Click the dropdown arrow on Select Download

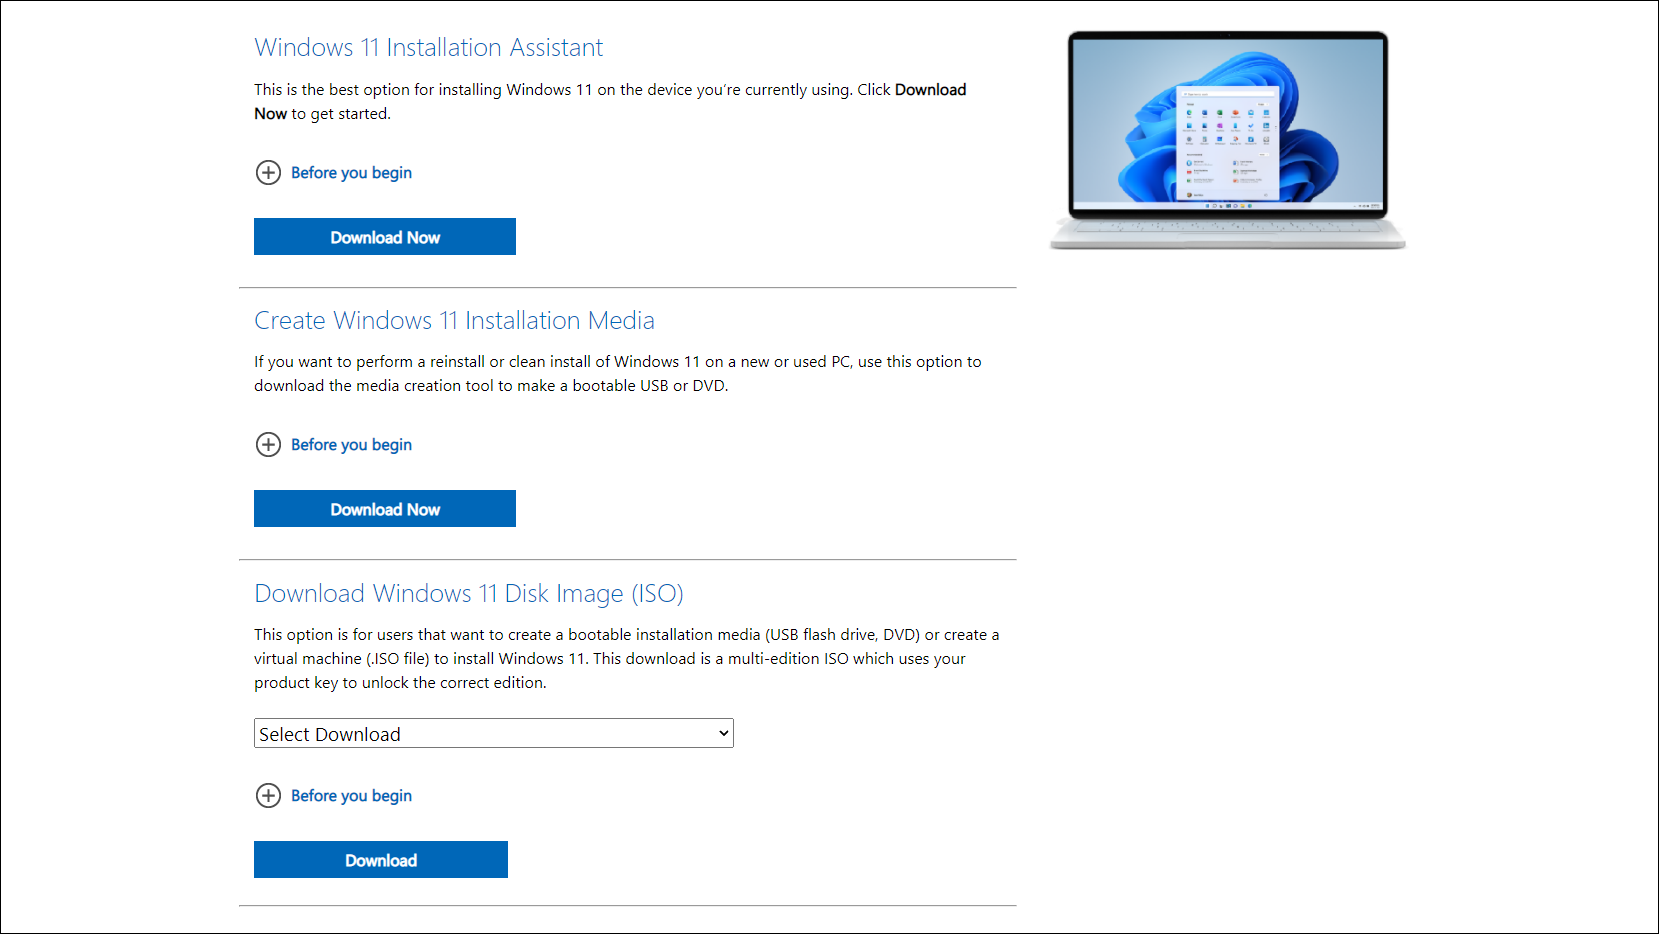(x=722, y=733)
